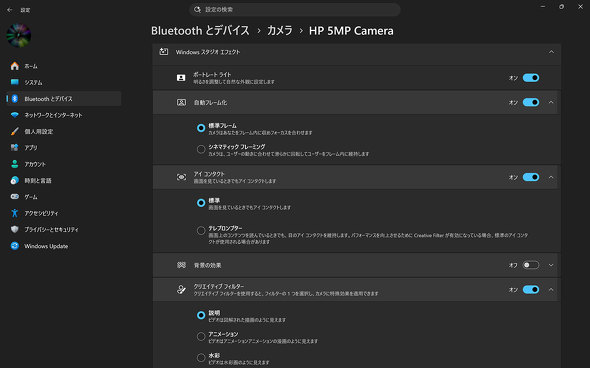This screenshot has width=590, height=368.
Task: Select アニメーション filter radio button
Action: (201, 336)
